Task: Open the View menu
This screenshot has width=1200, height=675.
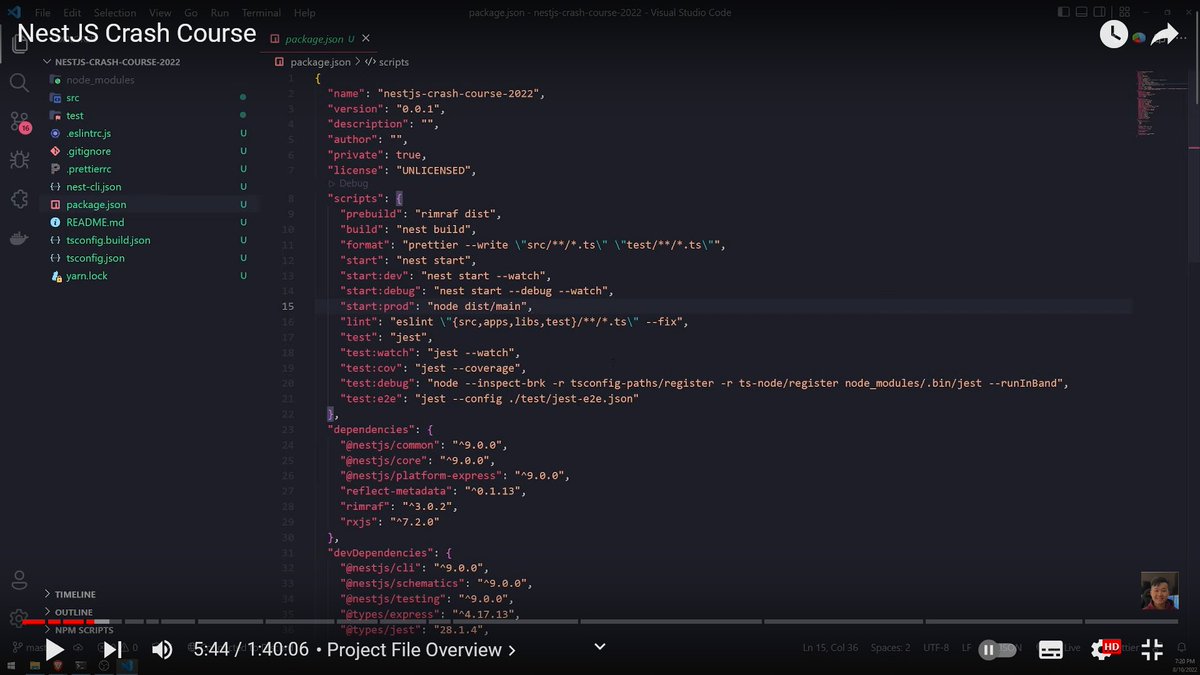Action: pos(160,13)
